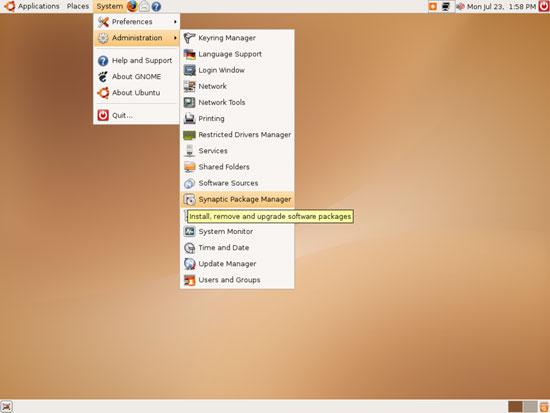Click the Update Manager globe icon

[x=189, y=264]
